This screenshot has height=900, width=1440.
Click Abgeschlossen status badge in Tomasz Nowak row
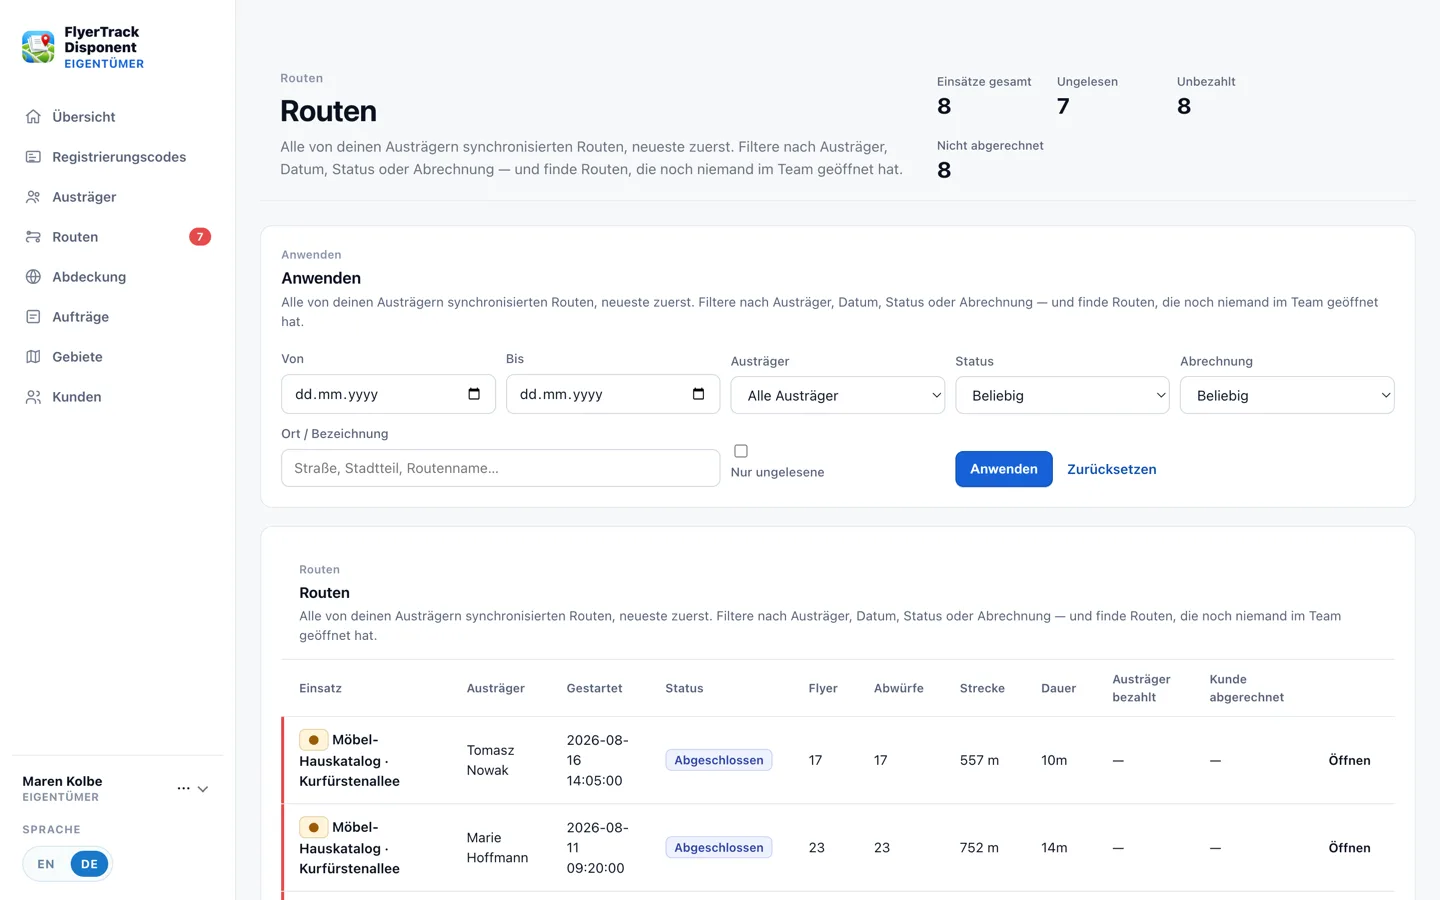point(718,760)
